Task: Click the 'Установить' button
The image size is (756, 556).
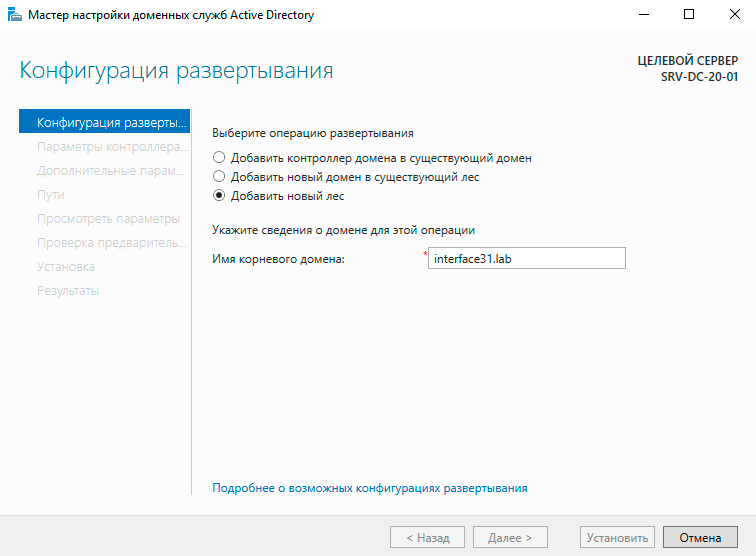Action: pos(617,537)
